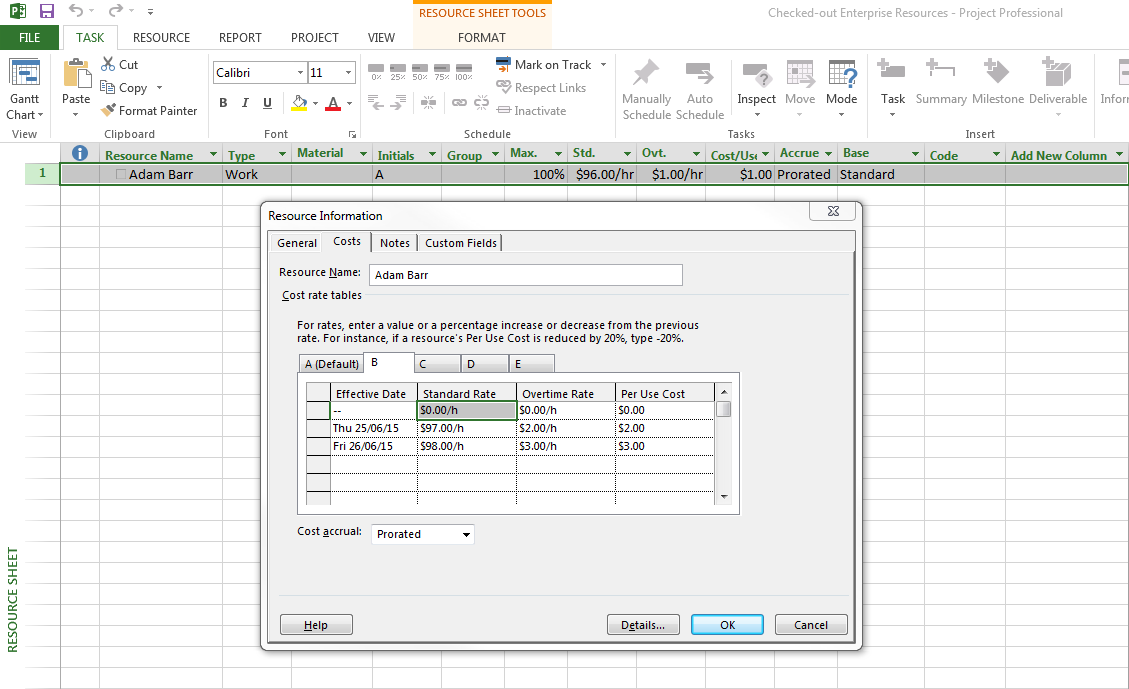Click Respect Links

pos(541,87)
